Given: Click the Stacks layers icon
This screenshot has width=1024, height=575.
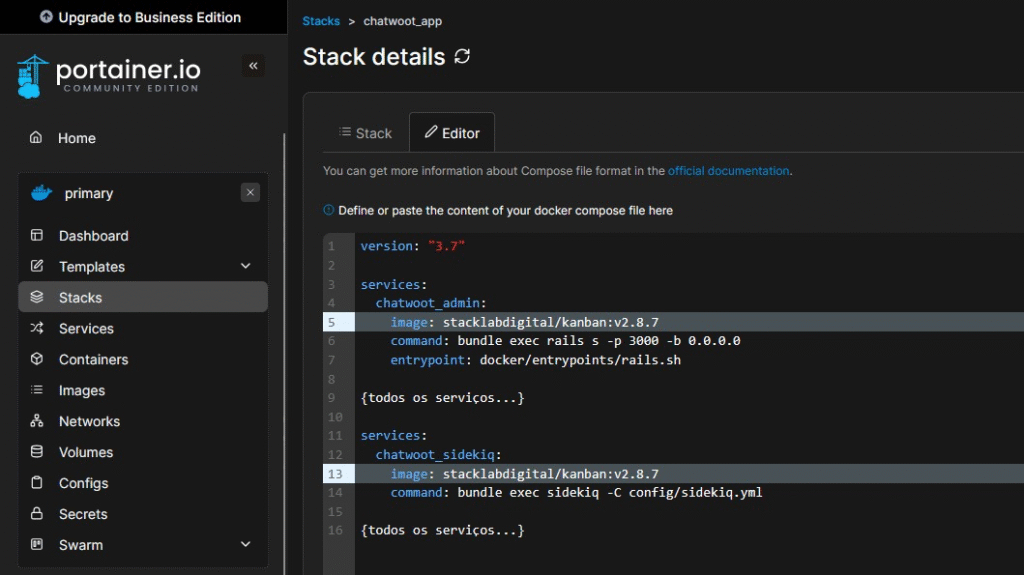Looking at the screenshot, I should tap(37, 297).
